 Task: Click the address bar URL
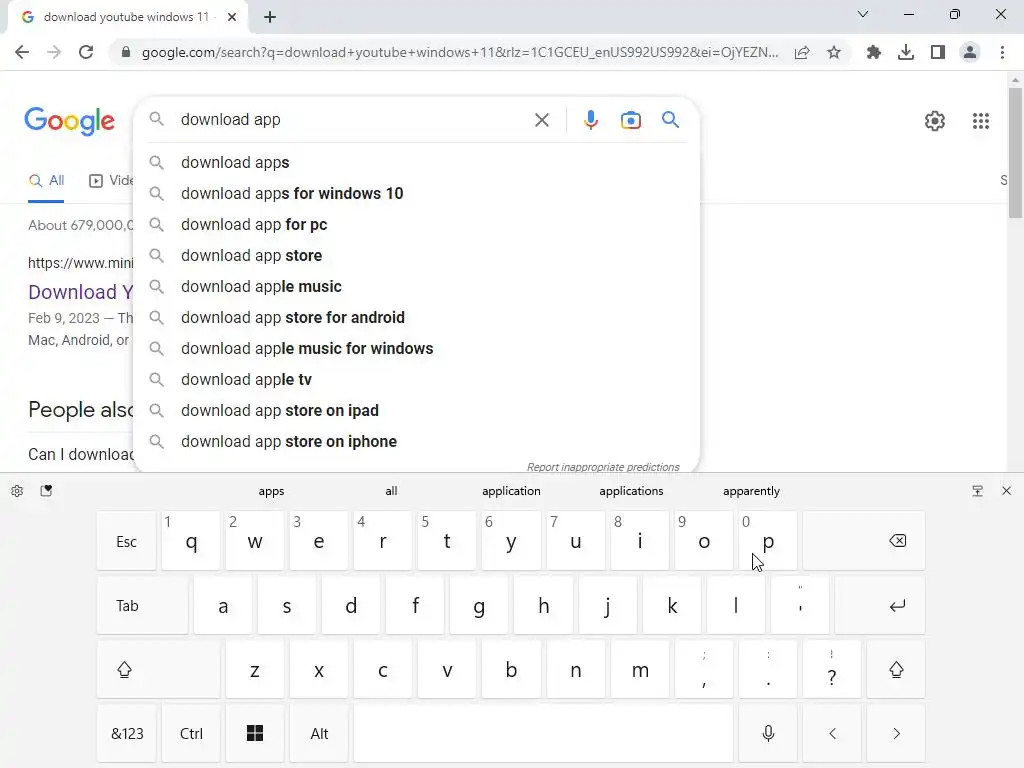tap(460, 52)
